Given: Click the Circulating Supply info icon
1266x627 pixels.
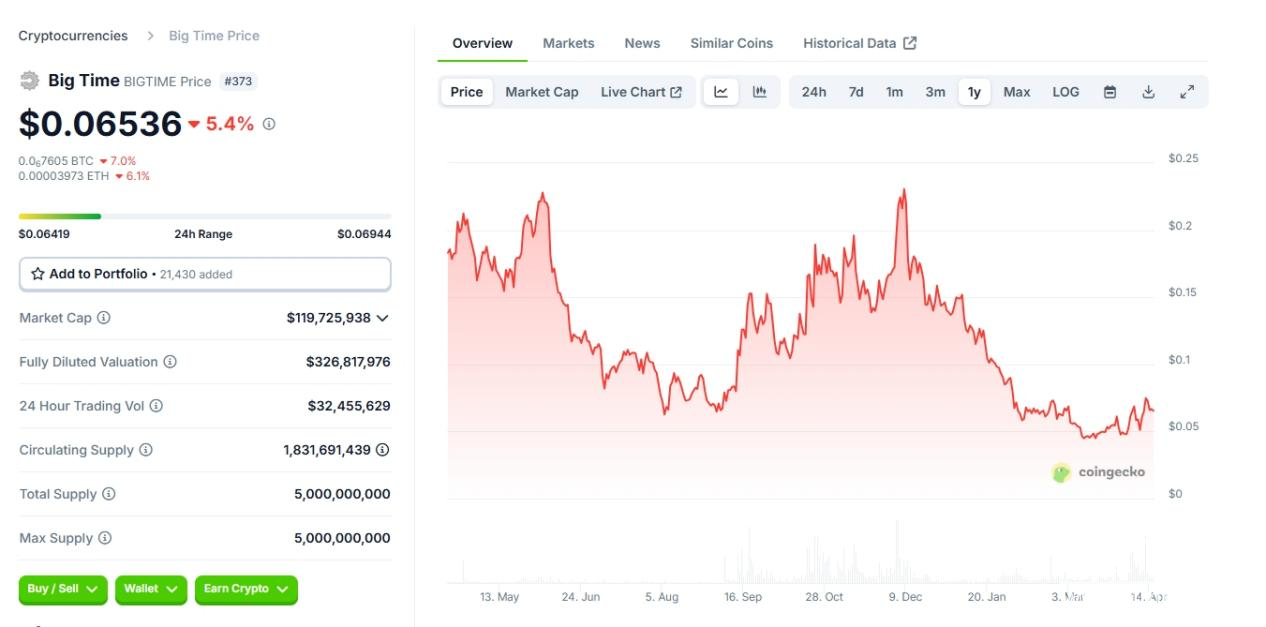Looking at the screenshot, I should tap(146, 450).
